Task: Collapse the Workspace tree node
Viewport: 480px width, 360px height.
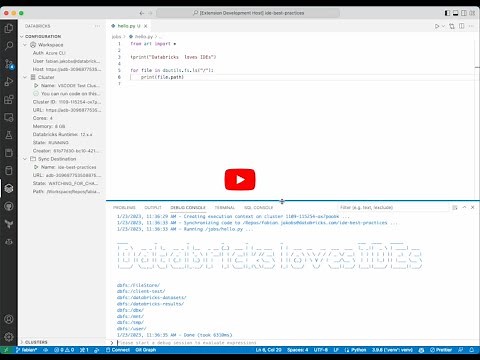Action: [25, 45]
